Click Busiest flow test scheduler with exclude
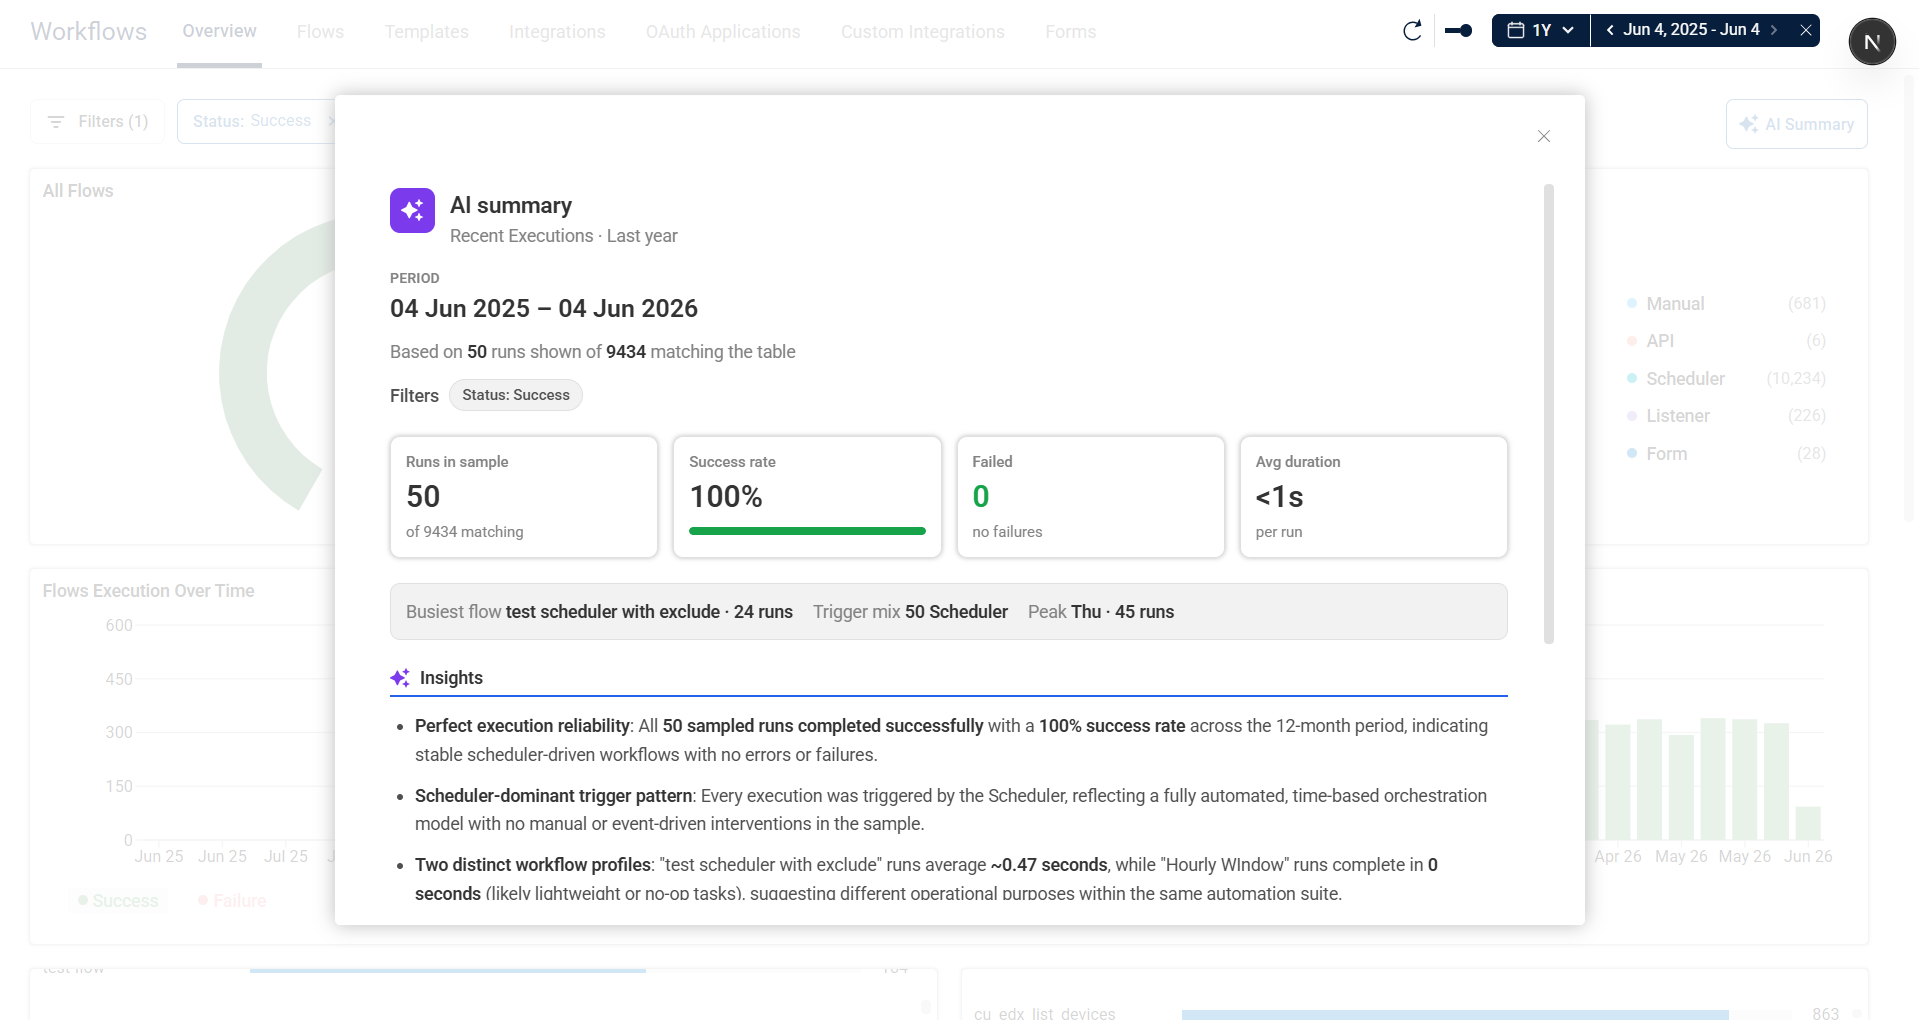 click(x=599, y=612)
